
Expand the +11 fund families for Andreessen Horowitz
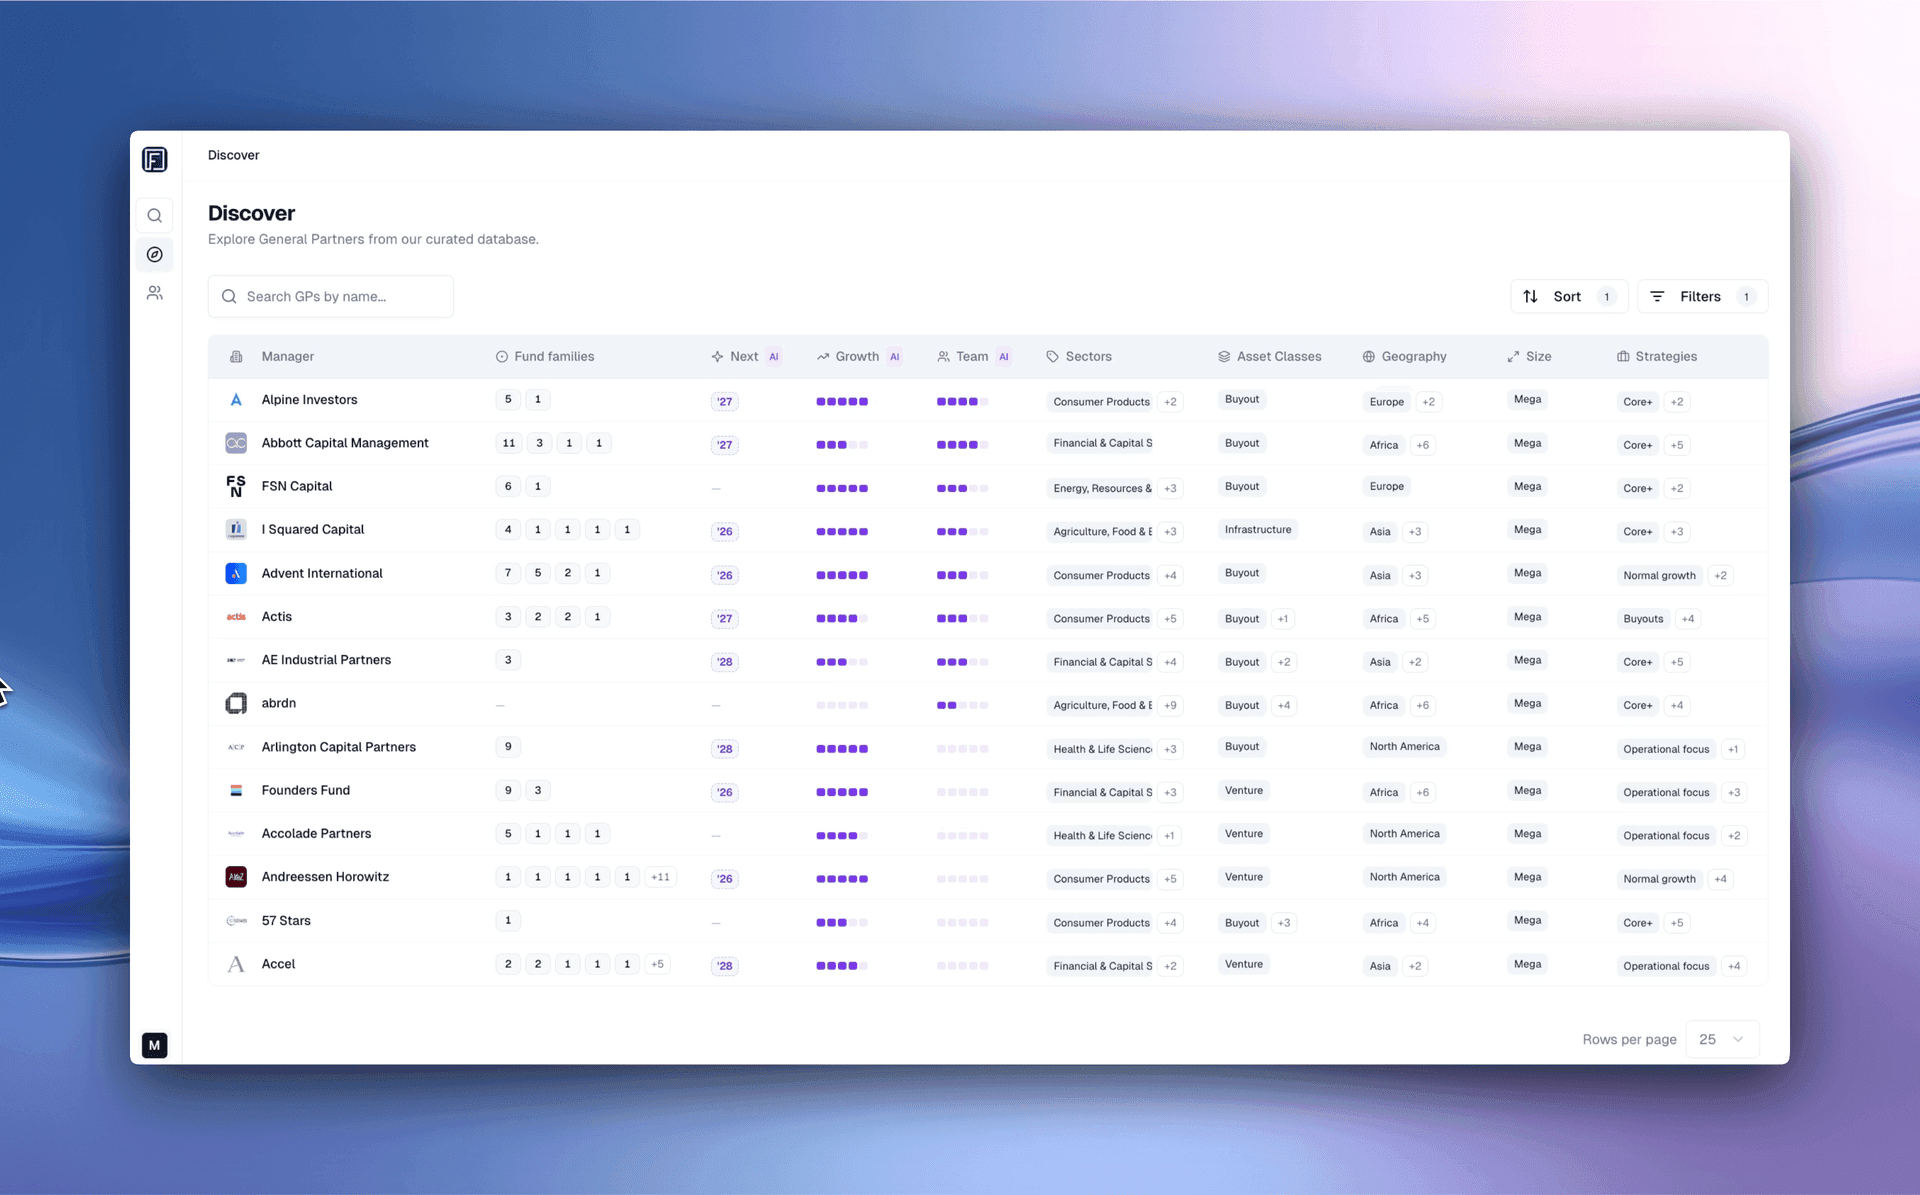click(660, 877)
